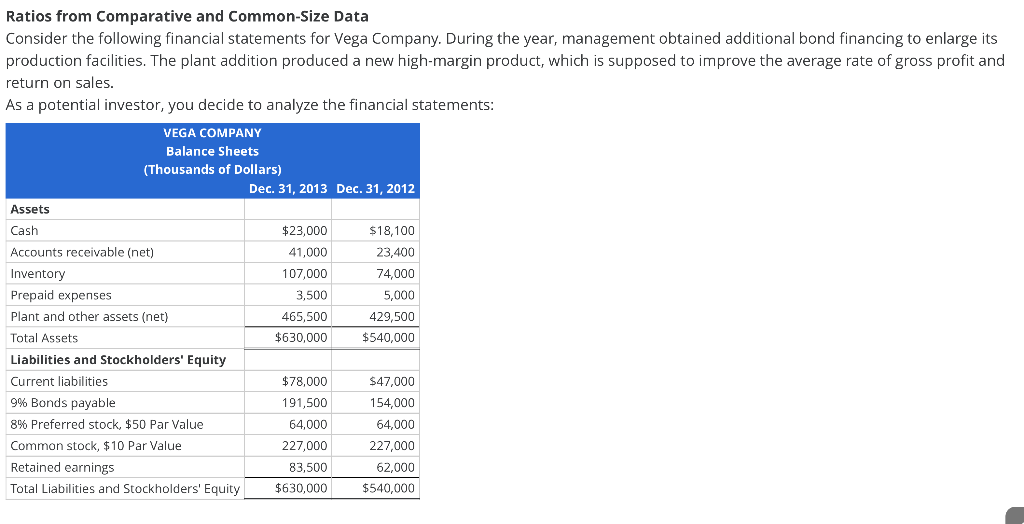Click the Accounts receivable value 41,000
The width and height of the screenshot is (1024, 524).
(308, 252)
